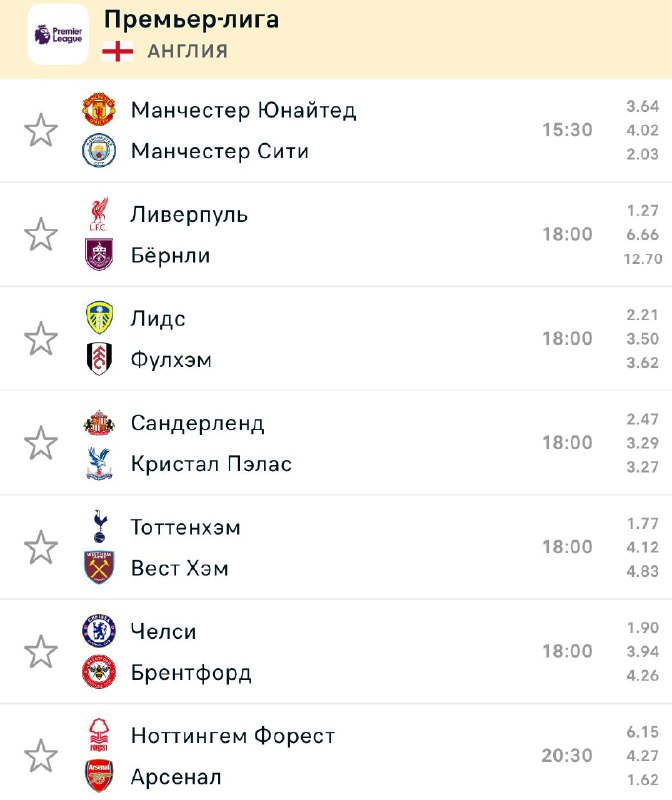Image resolution: width=672 pixels, height=800 pixels.
Task: Click the Leeds club crest
Action: 99,318
